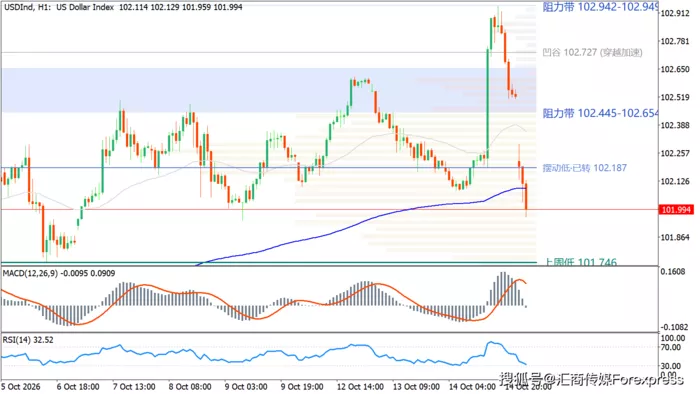Click the blue RSI line peak
Screen dimensions: 700x394
491,343
